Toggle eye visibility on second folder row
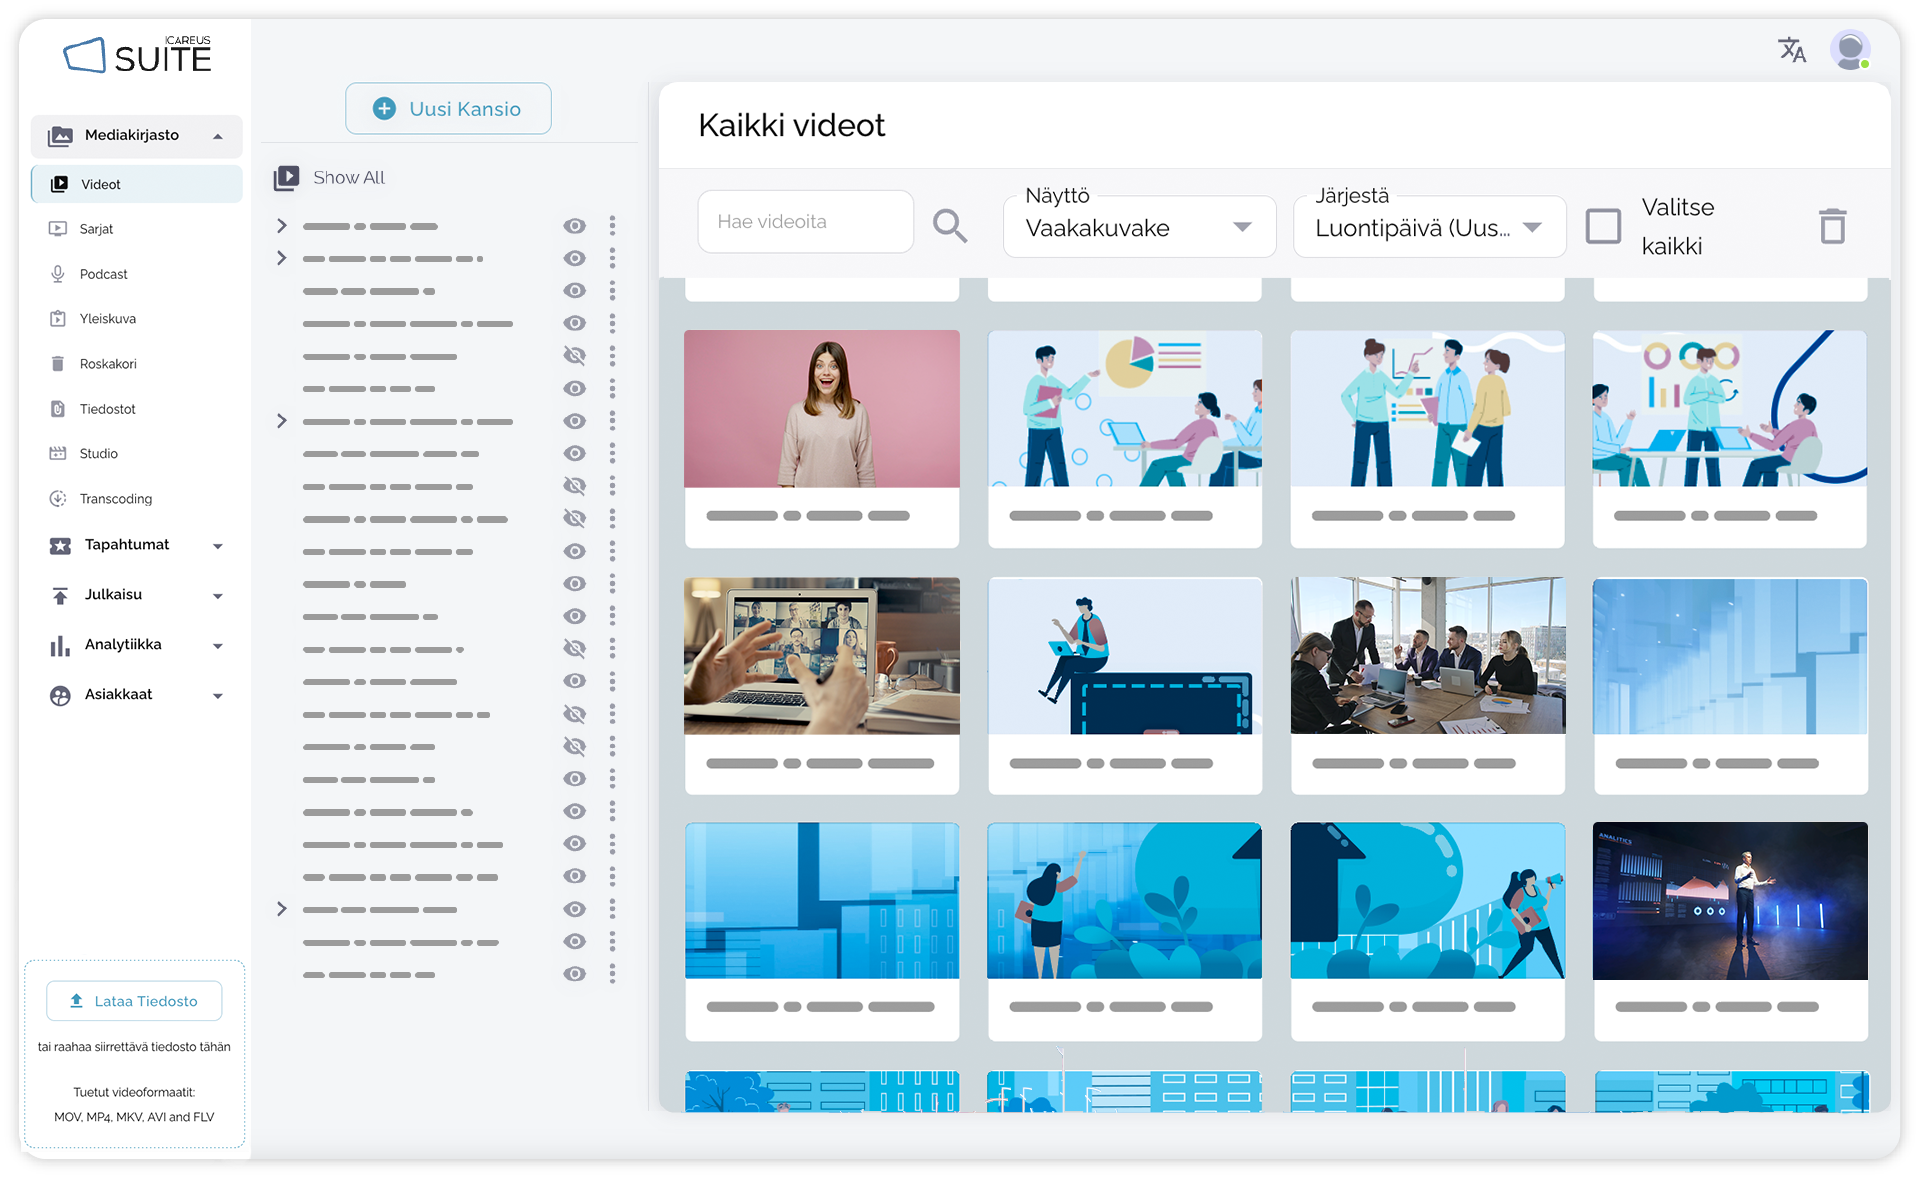Screen dimensions: 1920x1179 (x=574, y=258)
